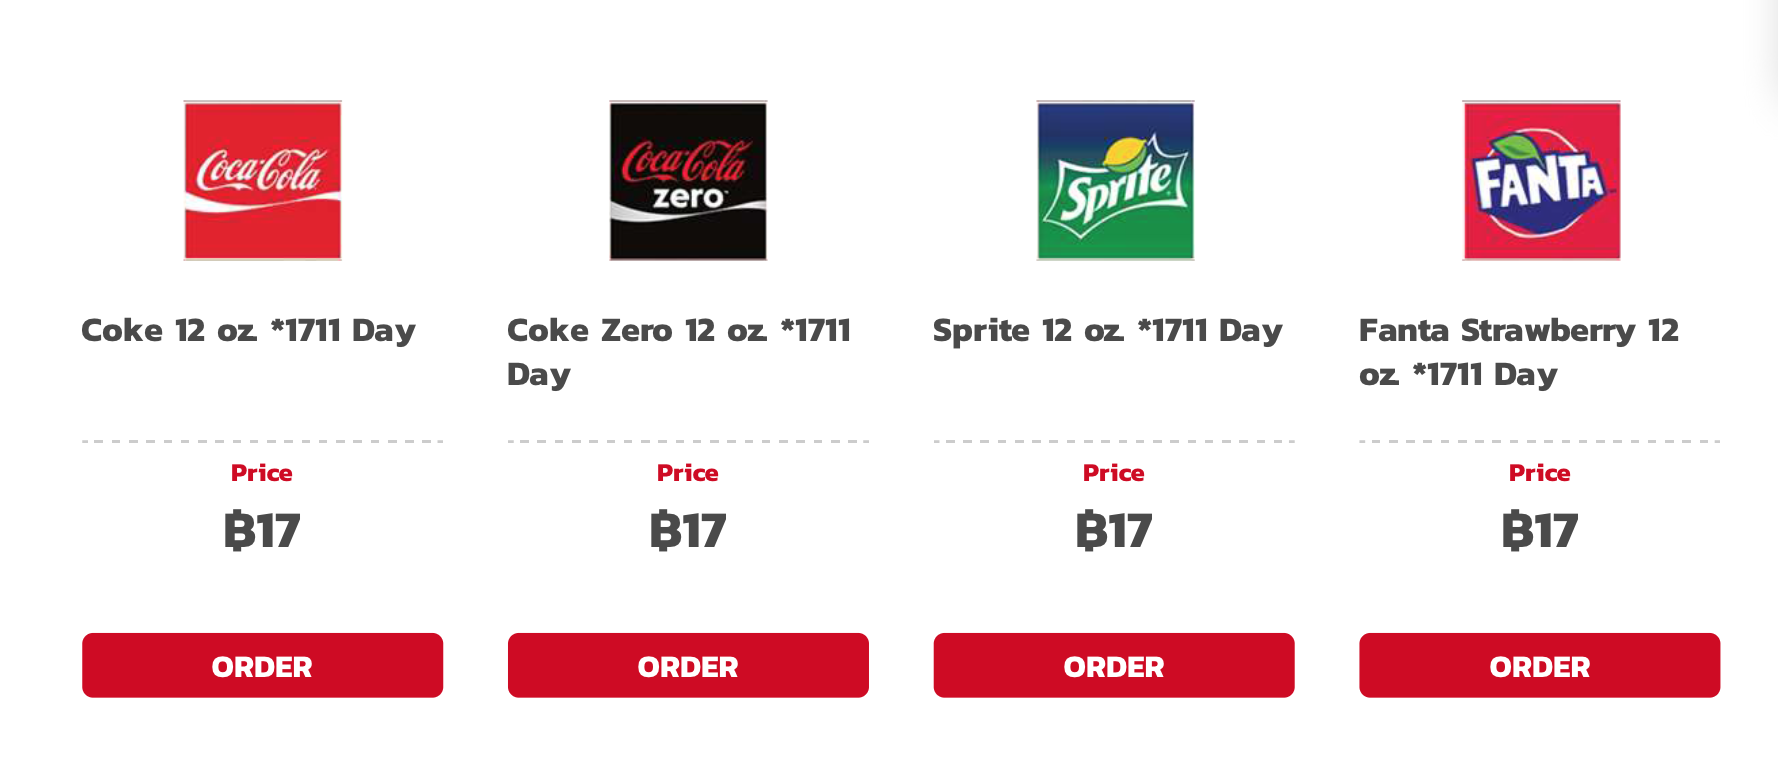Click the ฿17 price under Sprite

[x=1114, y=530]
